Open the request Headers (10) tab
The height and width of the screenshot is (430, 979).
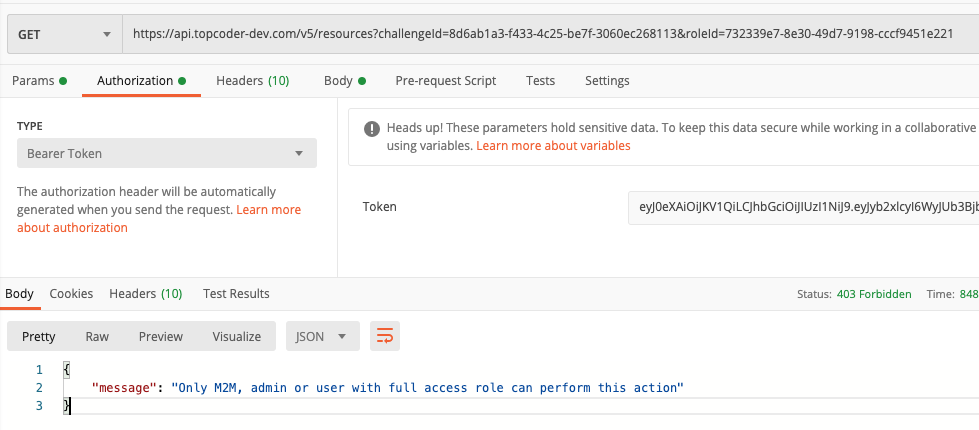pyautogui.click(x=252, y=81)
